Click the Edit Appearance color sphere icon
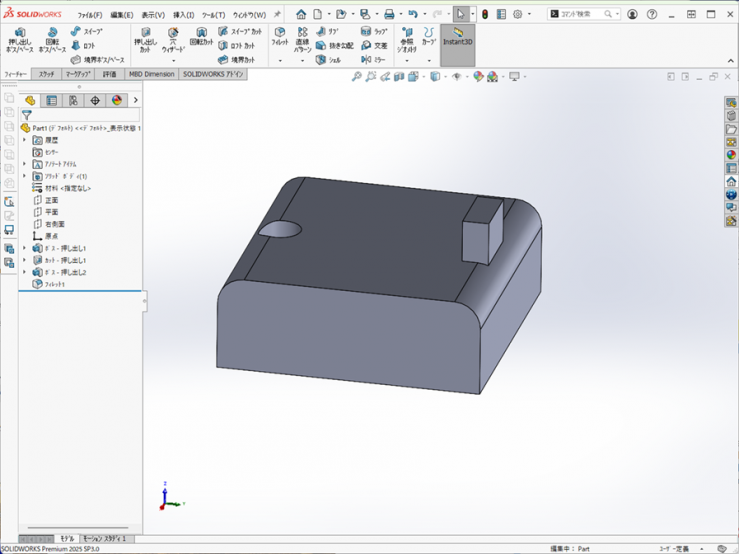This screenshot has width=739, height=554. [x=478, y=77]
